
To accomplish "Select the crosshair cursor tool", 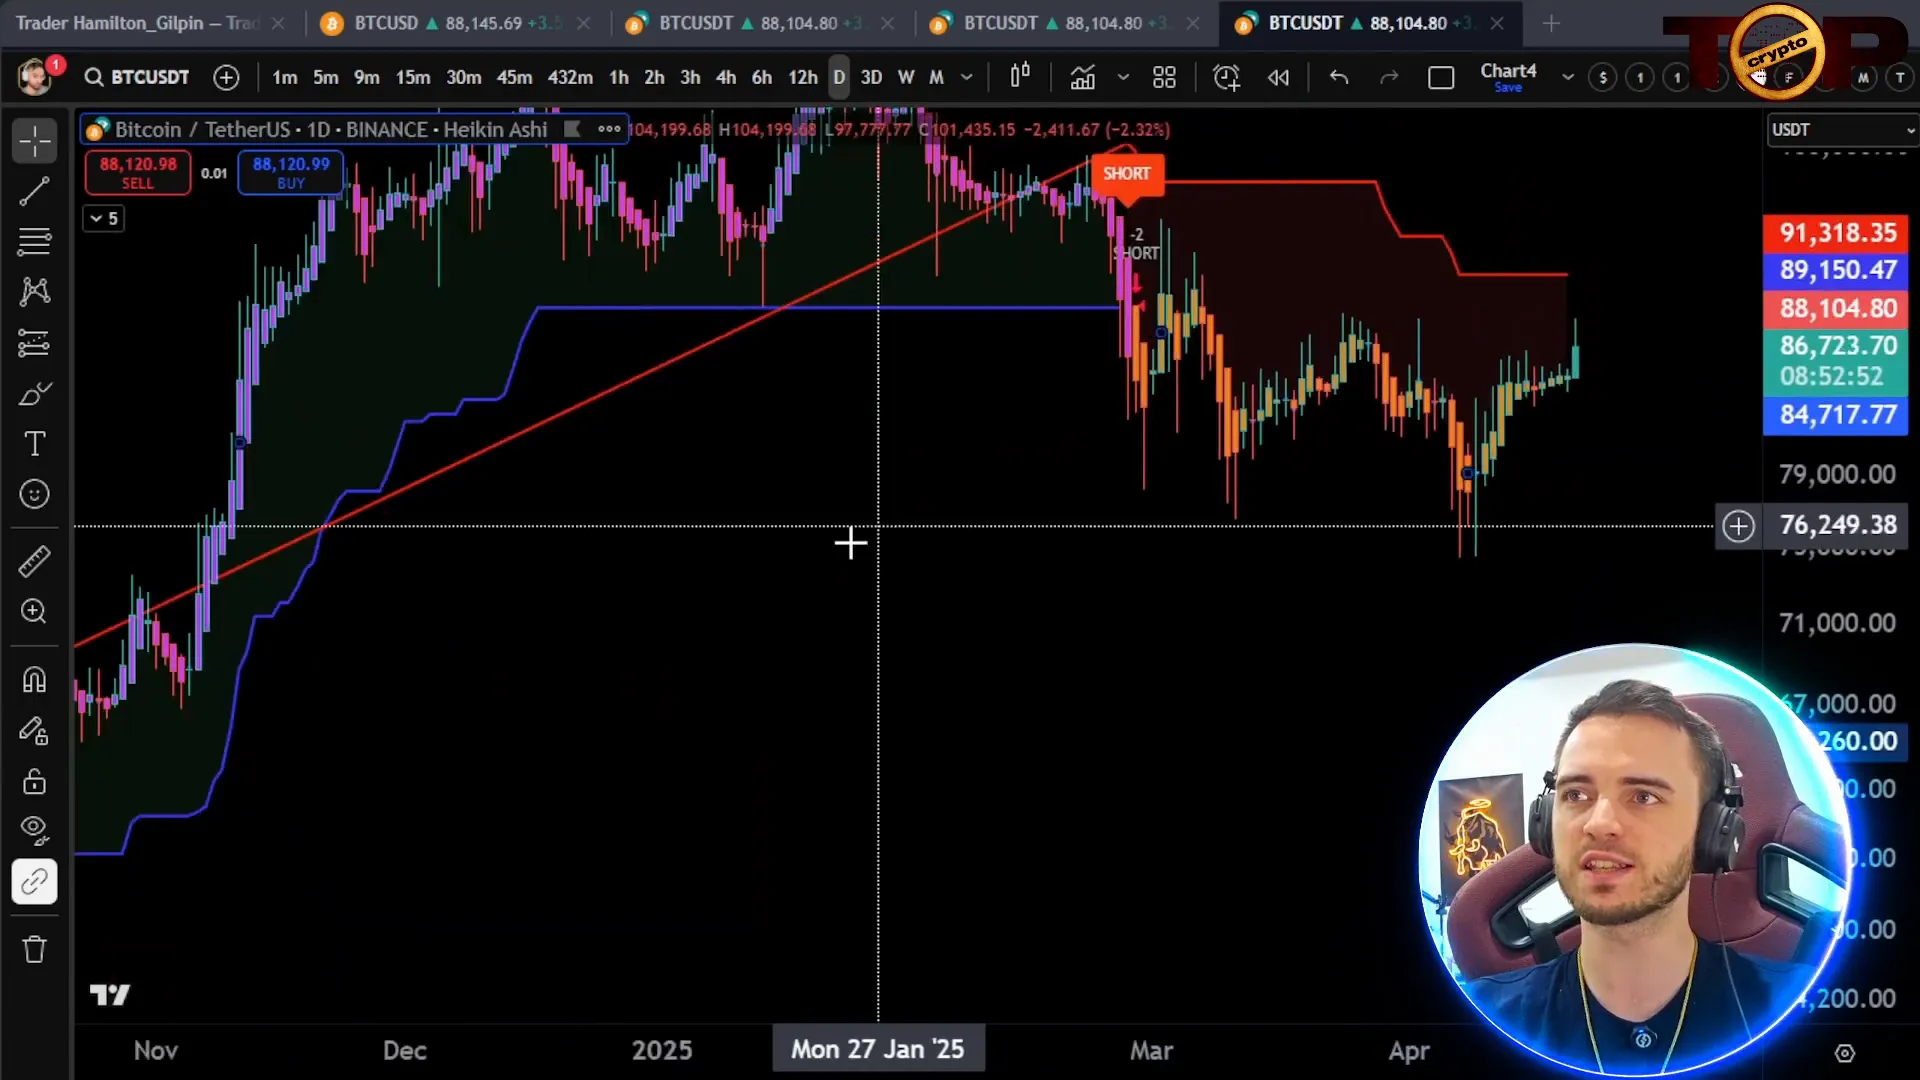I will click(34, 141).
